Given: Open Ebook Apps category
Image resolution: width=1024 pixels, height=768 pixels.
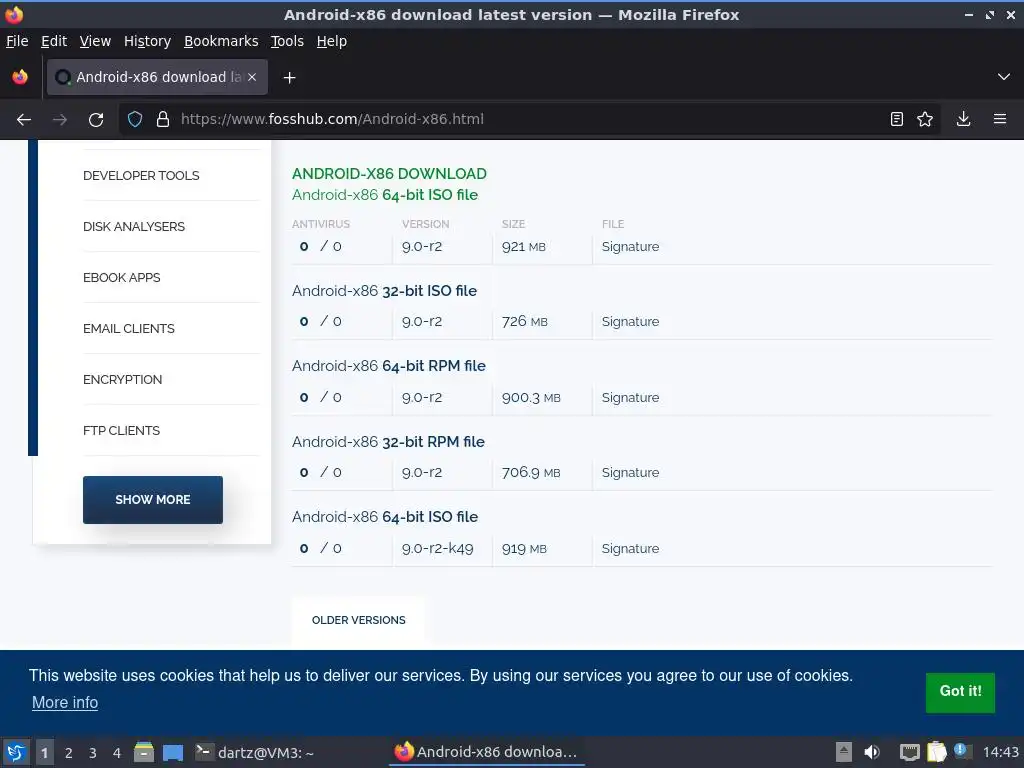Looking at the screenshot, I should 121,278.
